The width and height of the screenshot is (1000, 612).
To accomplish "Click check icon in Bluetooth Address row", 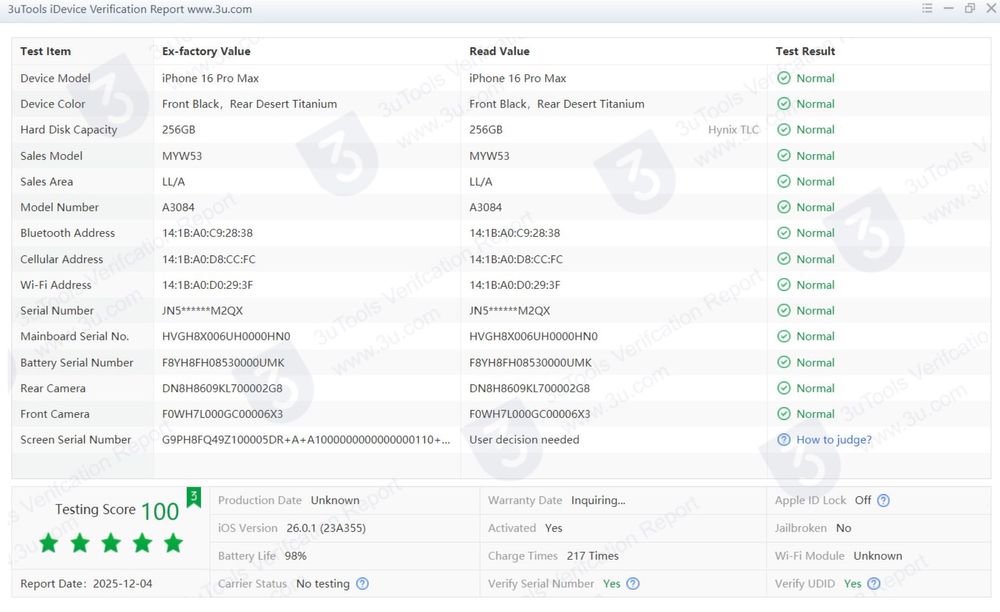I will 784,233.
